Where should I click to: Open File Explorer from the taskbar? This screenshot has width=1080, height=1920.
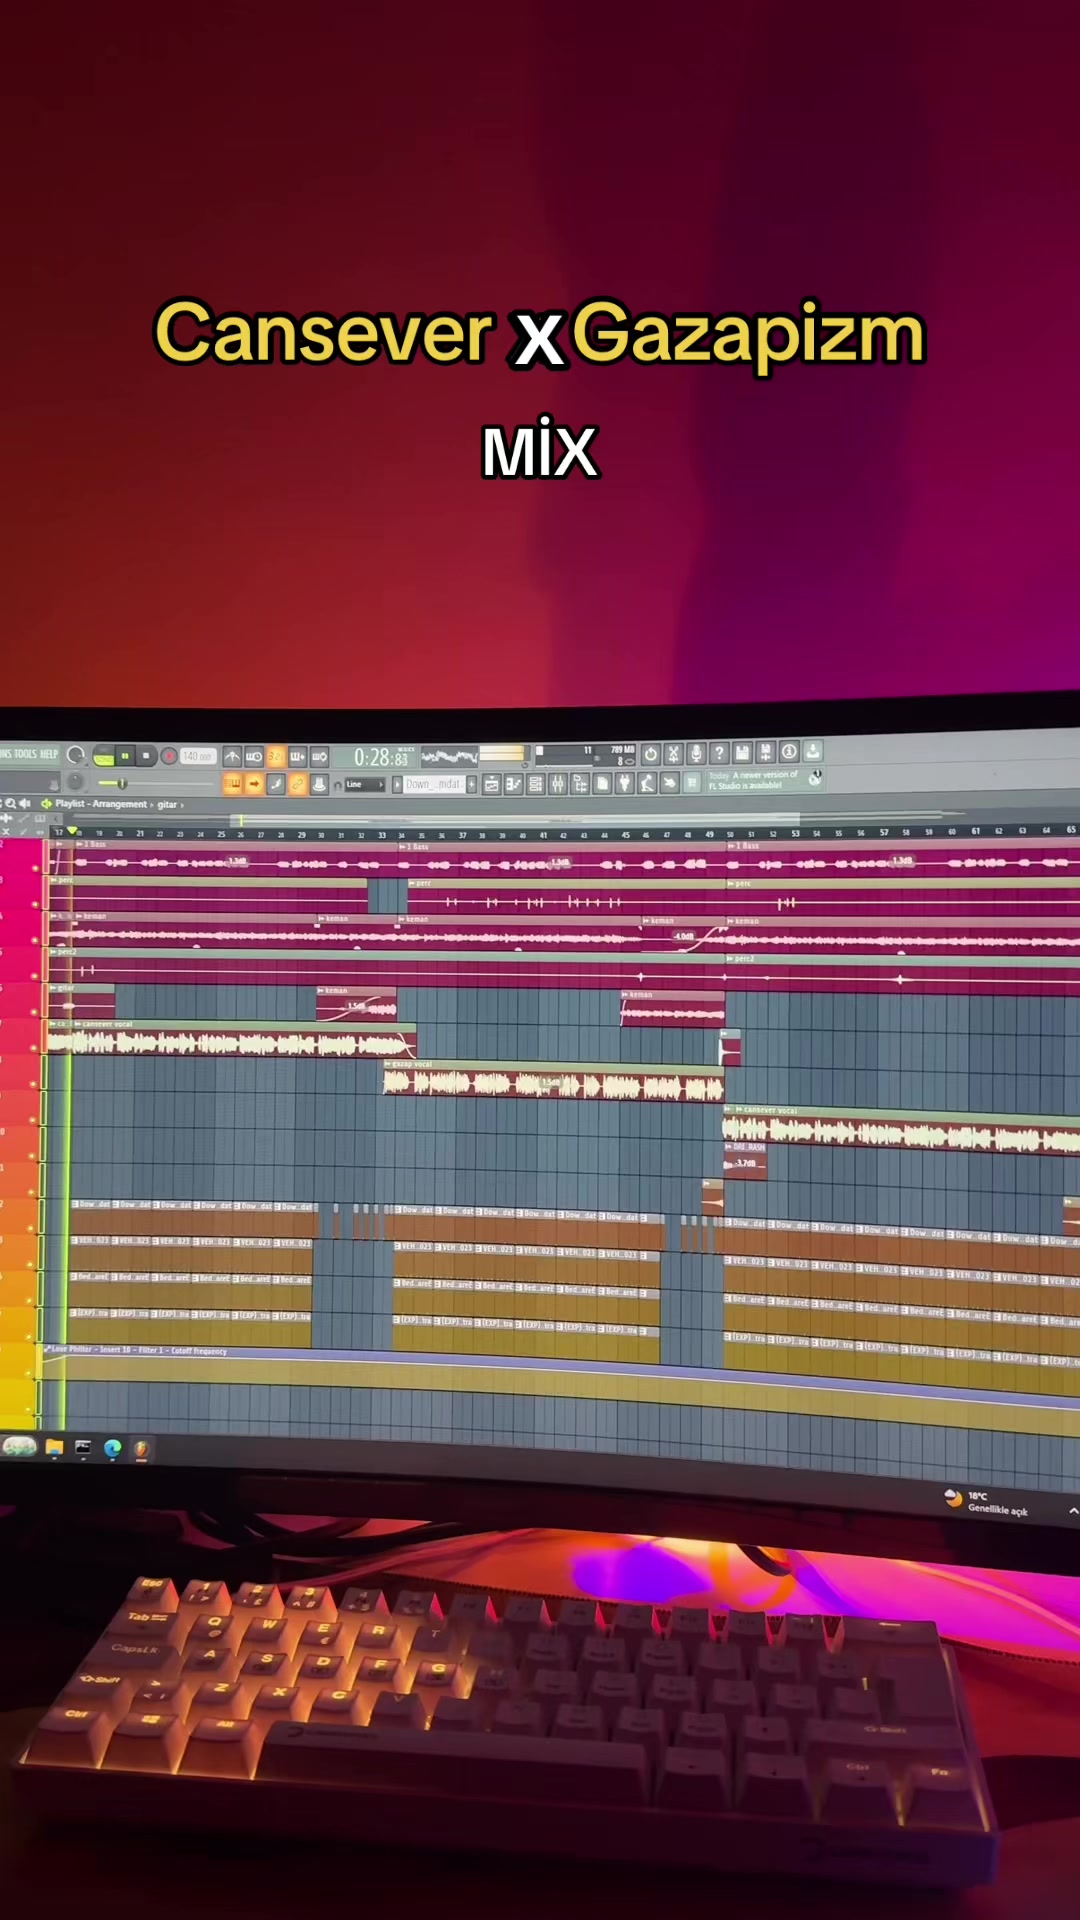[x=54, y=1447]
